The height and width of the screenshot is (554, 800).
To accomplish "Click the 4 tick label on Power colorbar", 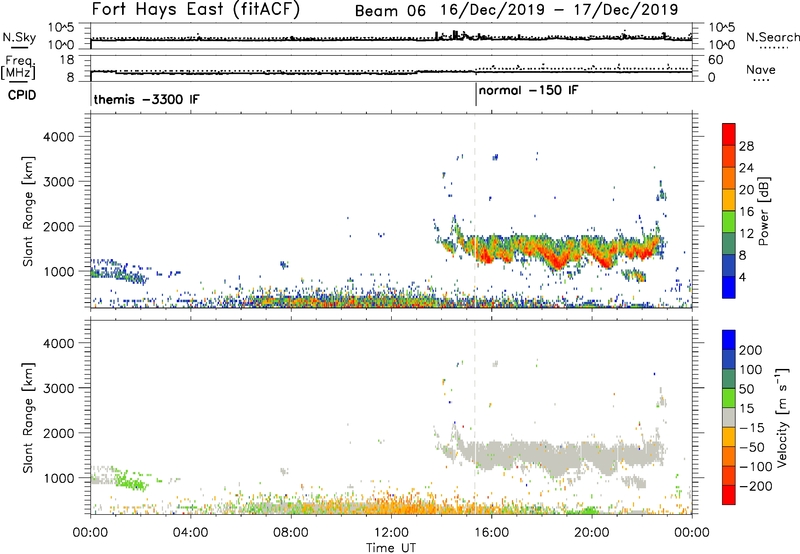I will [743, 277].
